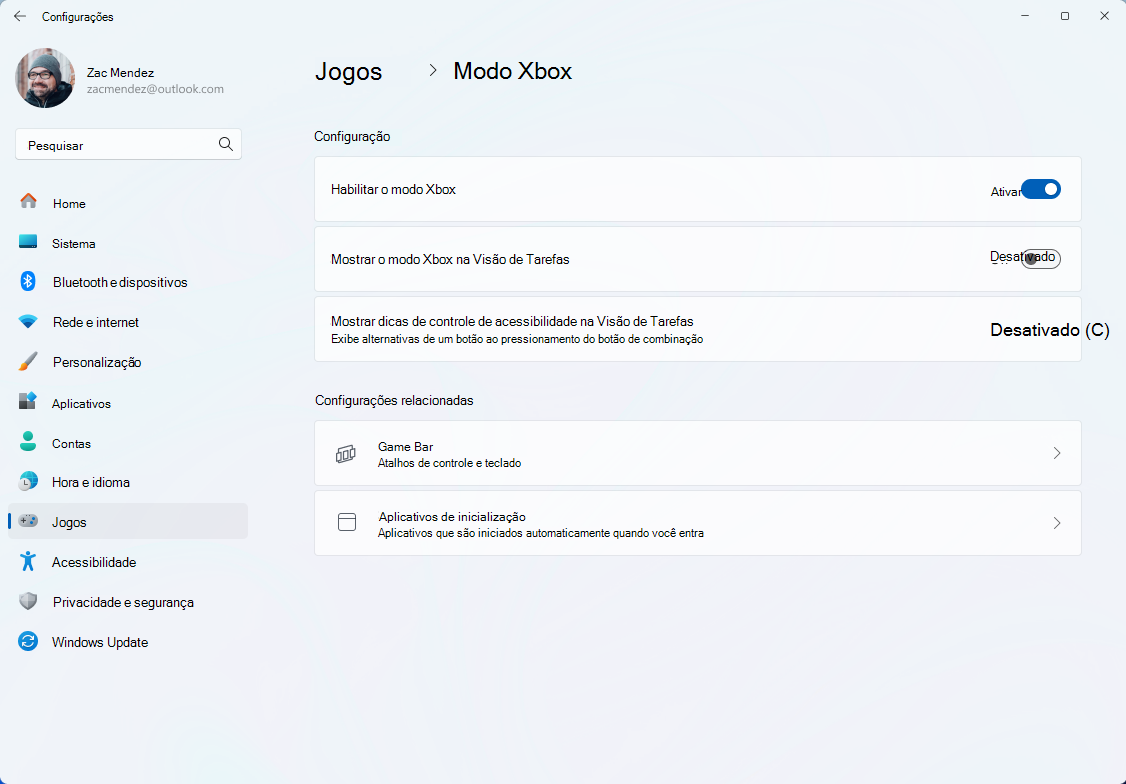The height and width of the screenshot is (784, 1126).
Task: Click the Pesquisar search field
Action: [128, 144]
